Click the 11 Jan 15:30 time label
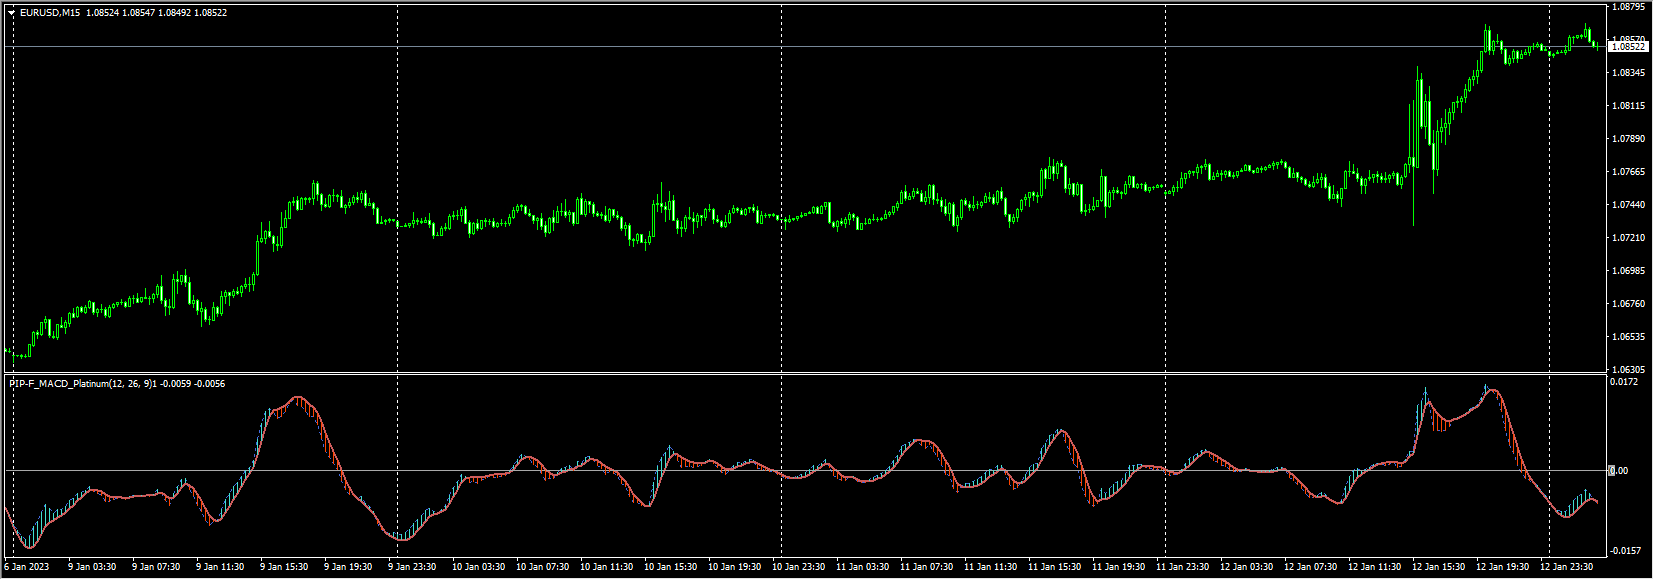Viewport: 1654px width, 580px height. [1054, 567]
